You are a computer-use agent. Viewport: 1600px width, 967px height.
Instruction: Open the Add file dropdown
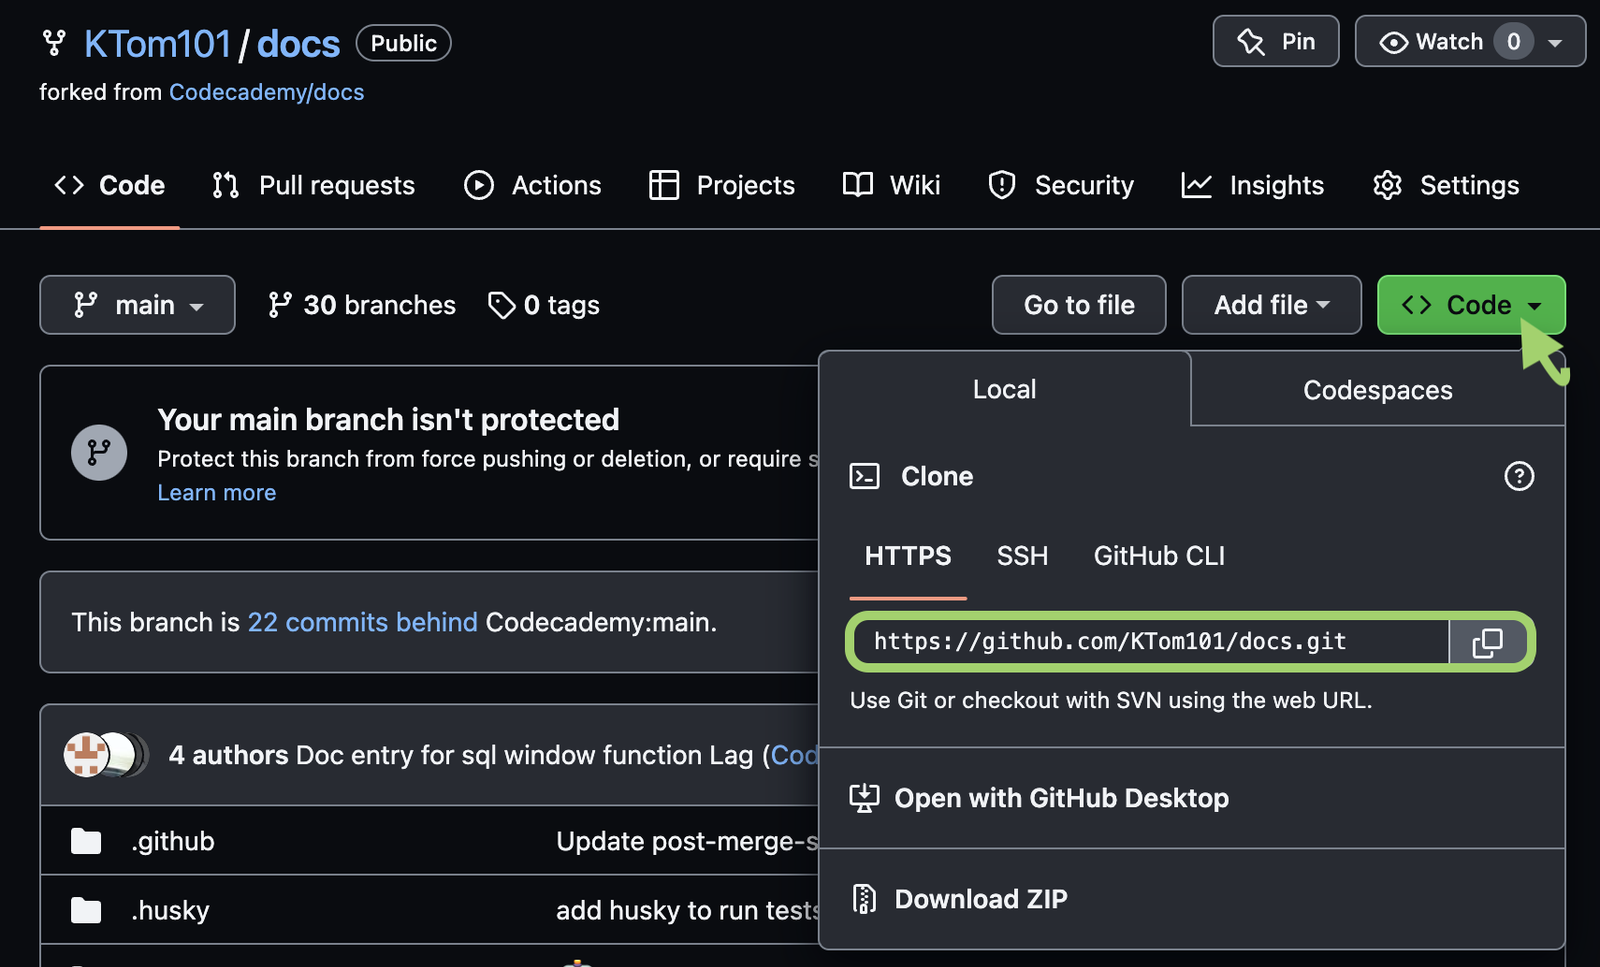coord(1271,305)
